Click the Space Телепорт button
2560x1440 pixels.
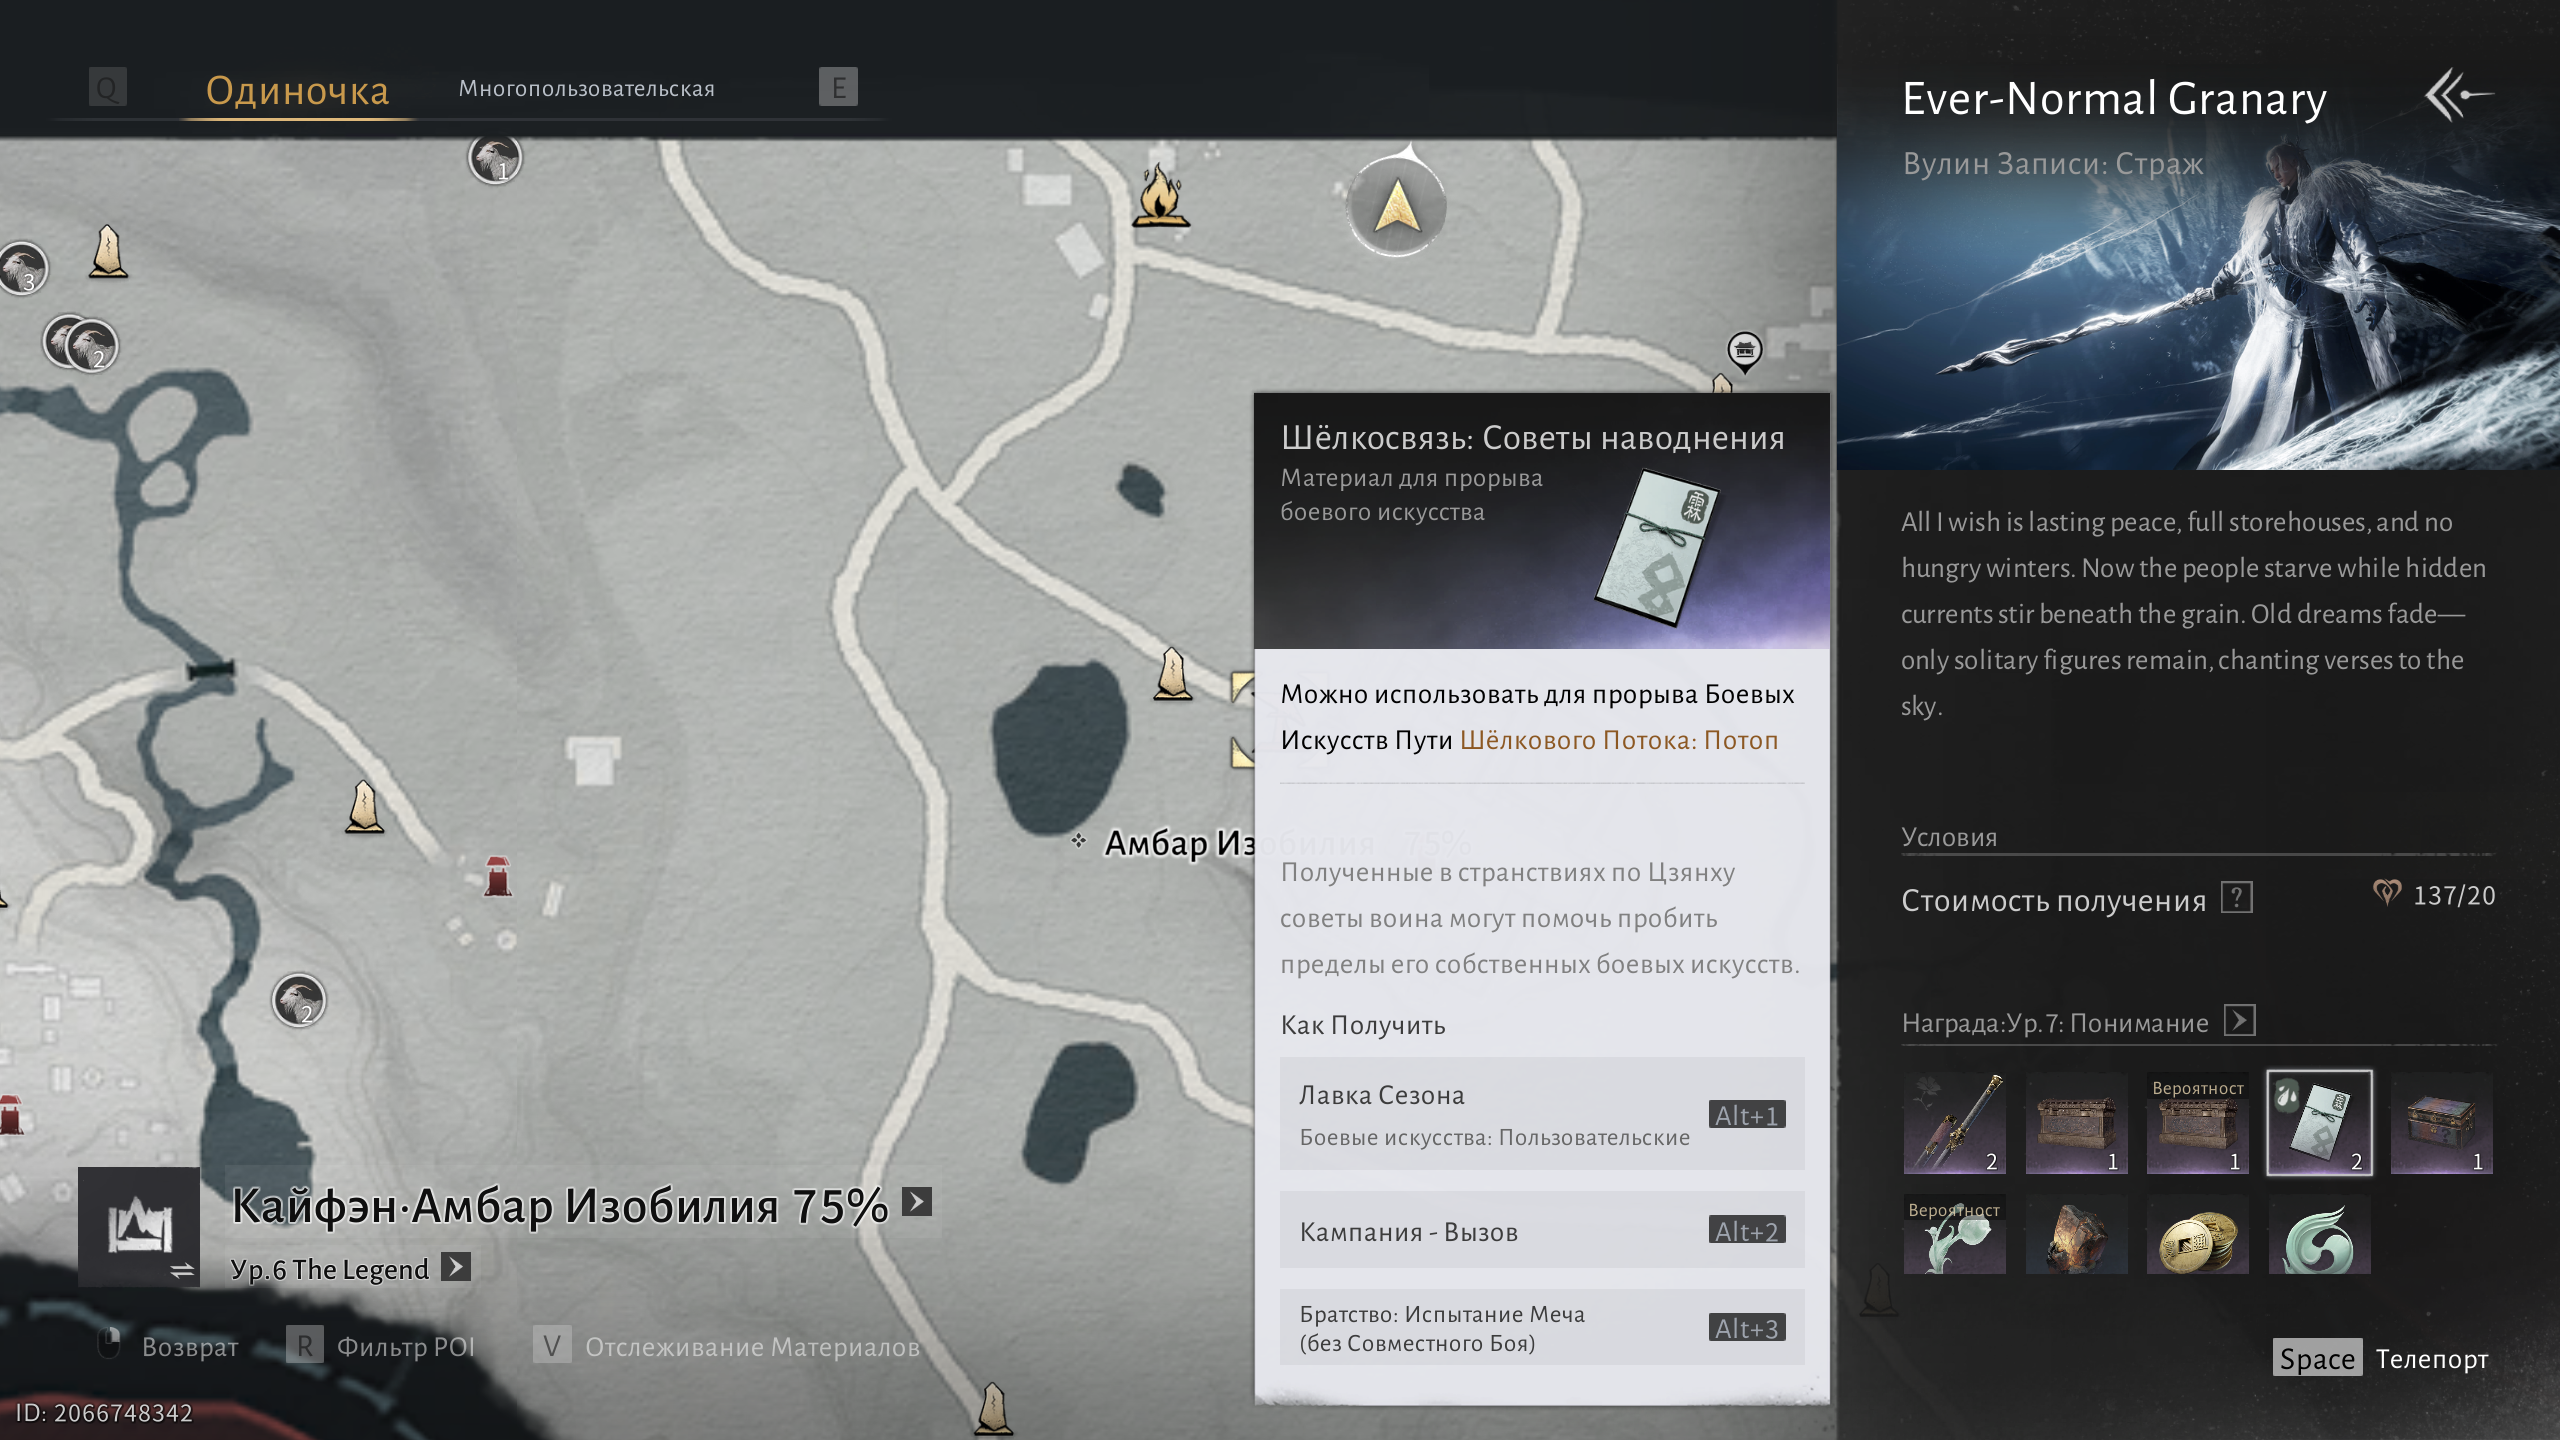[x=2381, y=1358]
